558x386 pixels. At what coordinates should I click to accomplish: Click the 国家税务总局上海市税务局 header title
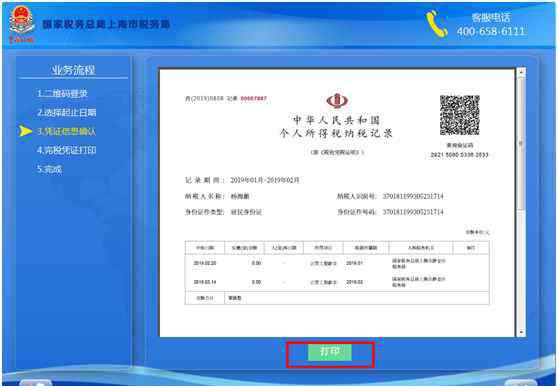pyautogui.click(x=106, y=24)
